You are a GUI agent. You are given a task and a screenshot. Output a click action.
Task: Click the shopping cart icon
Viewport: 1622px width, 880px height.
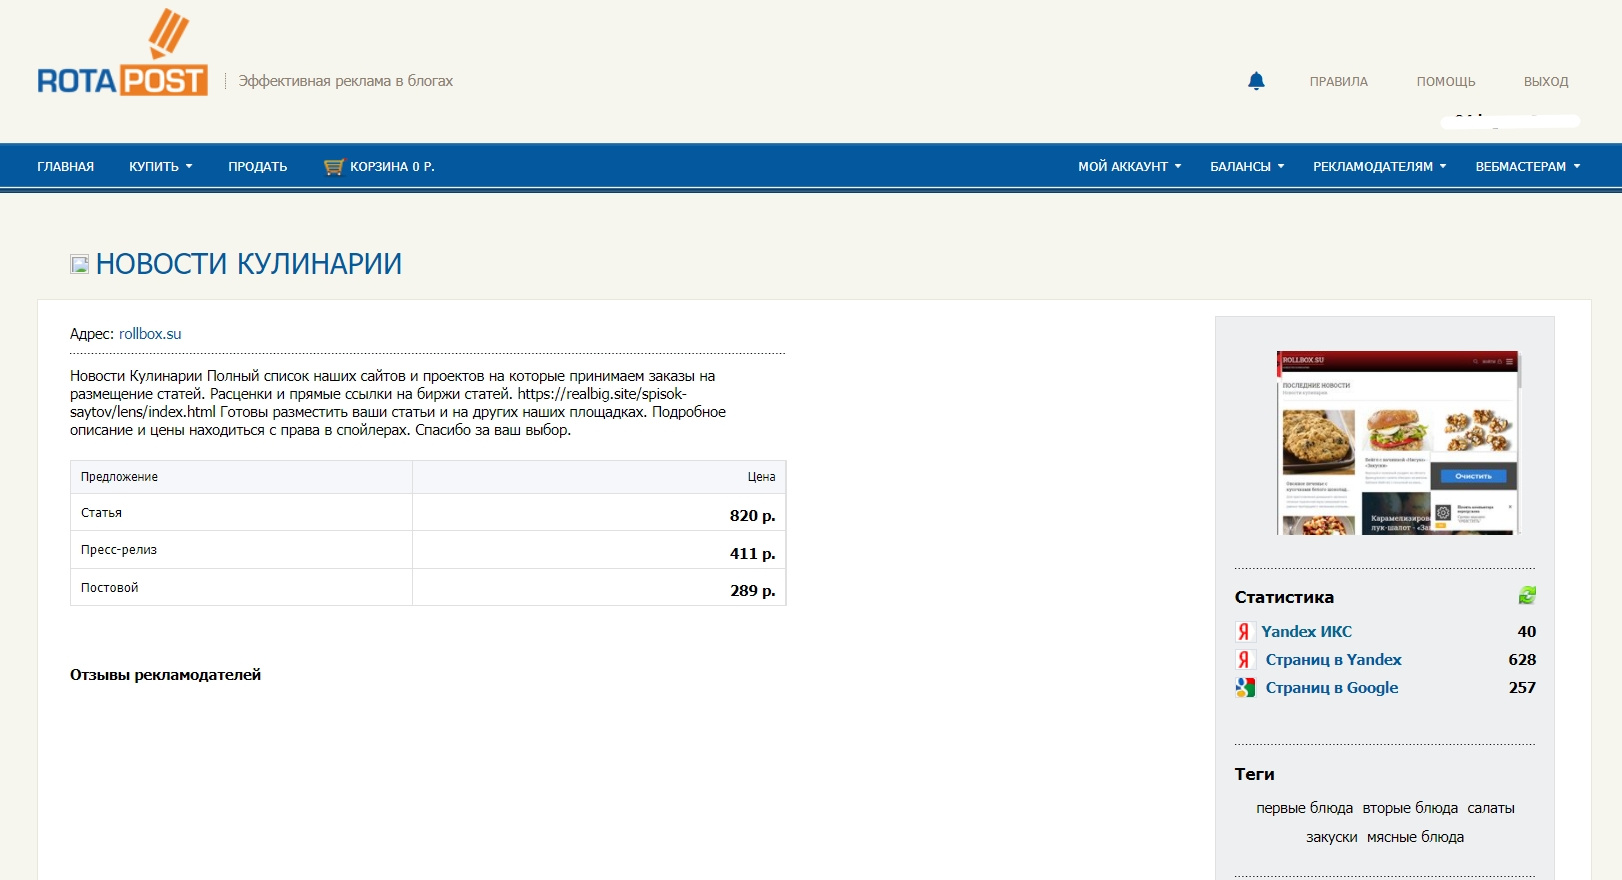333,167
